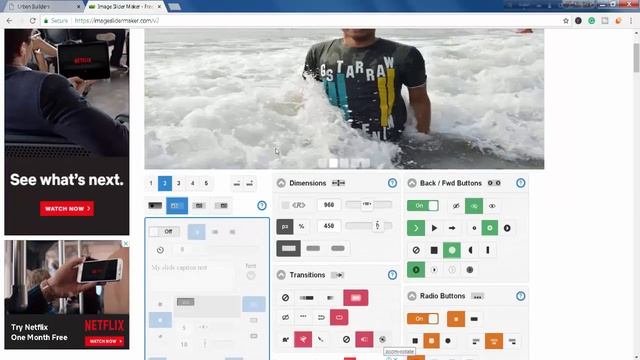Choose the first caption layout option
This screenshot has height=360, width=640.
(x=155, y=205)
